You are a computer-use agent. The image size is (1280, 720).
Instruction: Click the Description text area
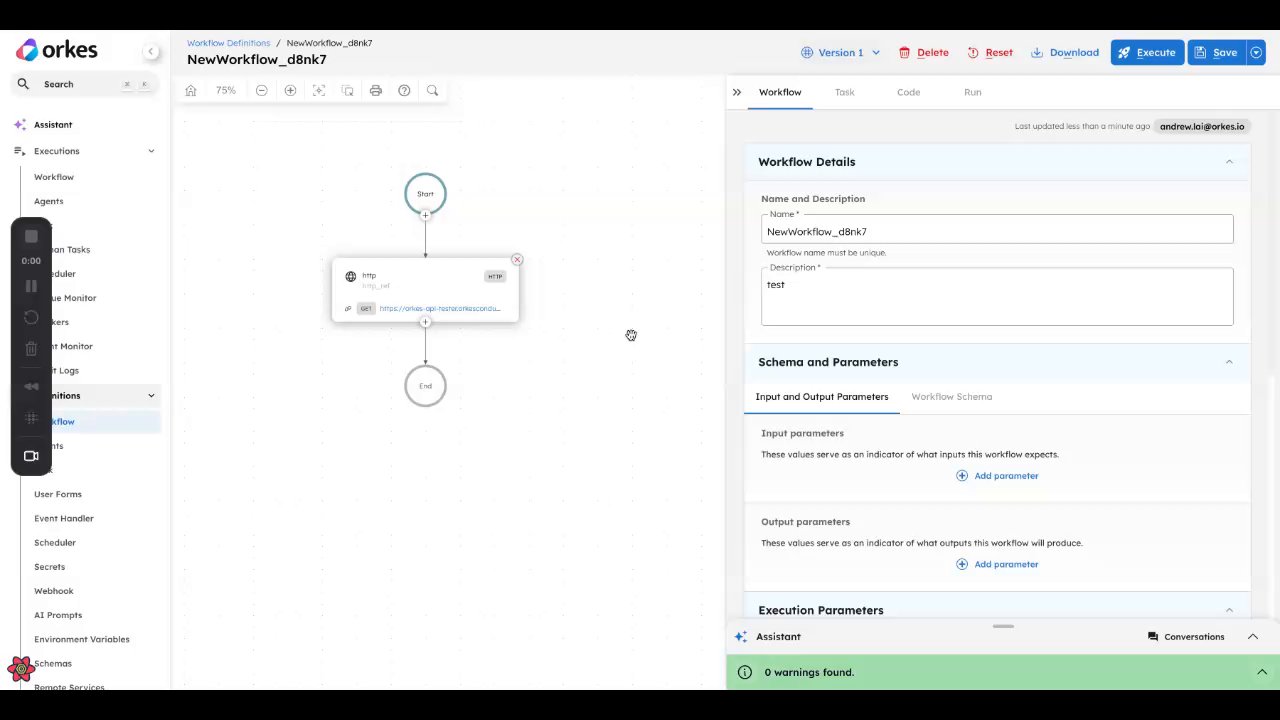coord(997,297)
